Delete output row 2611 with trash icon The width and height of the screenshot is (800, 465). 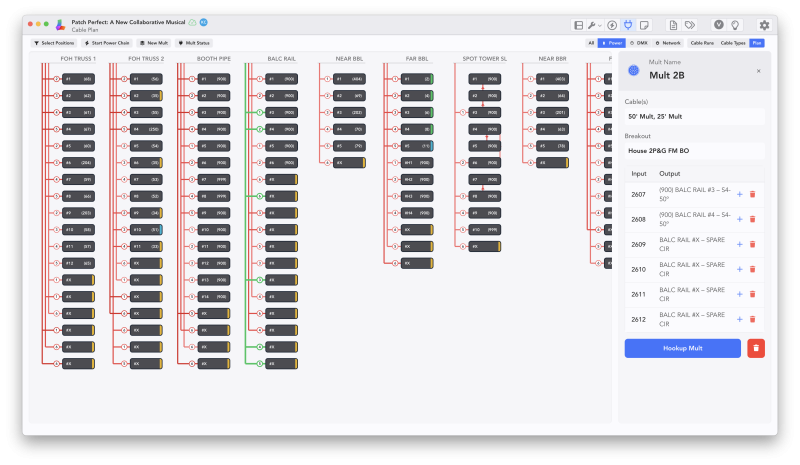tap(752, 295)
